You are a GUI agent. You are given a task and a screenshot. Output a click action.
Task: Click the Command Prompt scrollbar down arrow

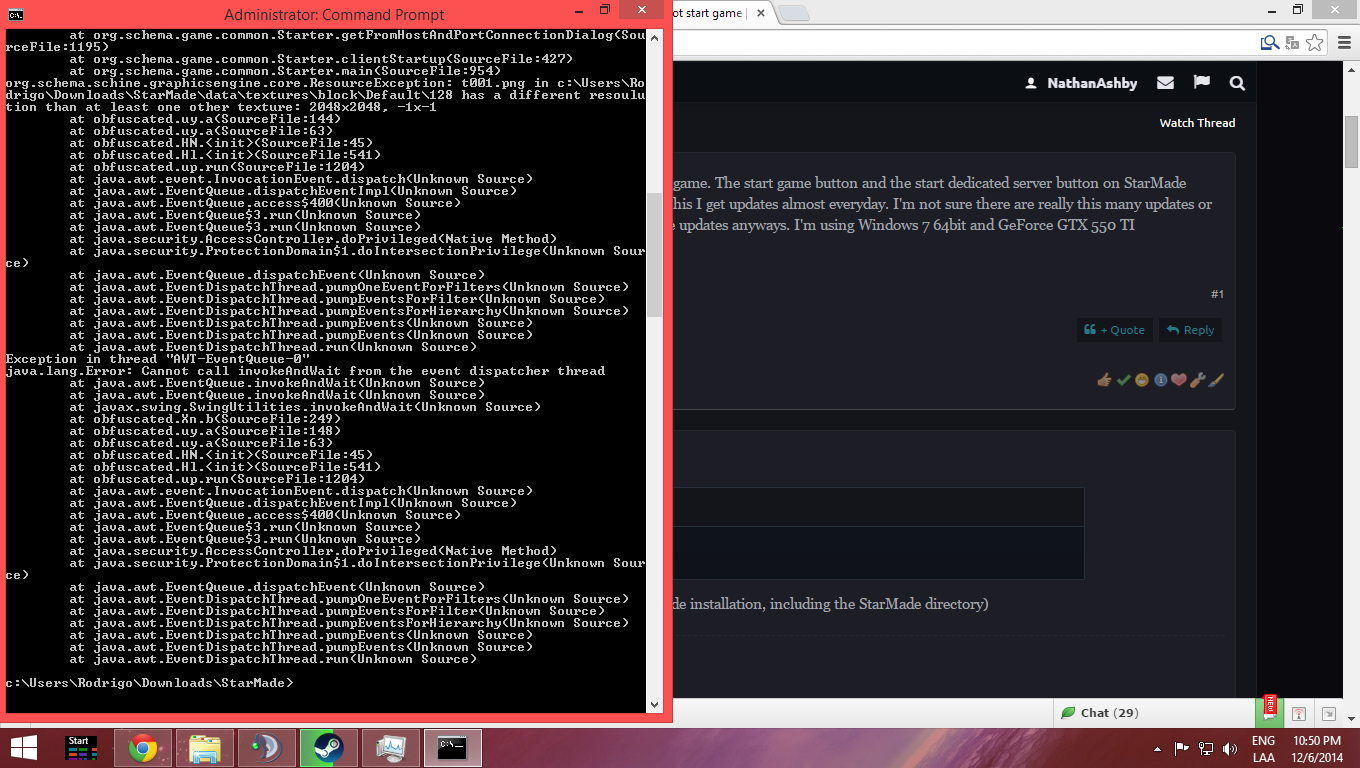pos(655,705)
